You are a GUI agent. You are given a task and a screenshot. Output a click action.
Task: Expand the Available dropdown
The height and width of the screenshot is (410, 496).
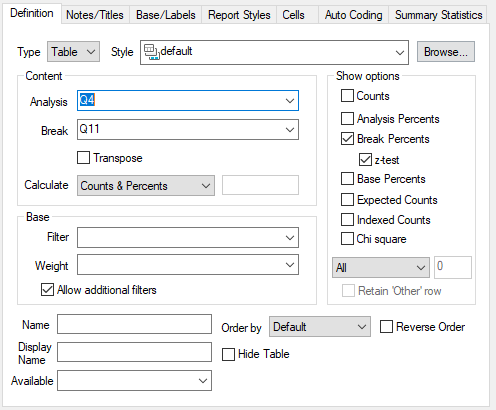pyautogui.click(x=134, y=380)
